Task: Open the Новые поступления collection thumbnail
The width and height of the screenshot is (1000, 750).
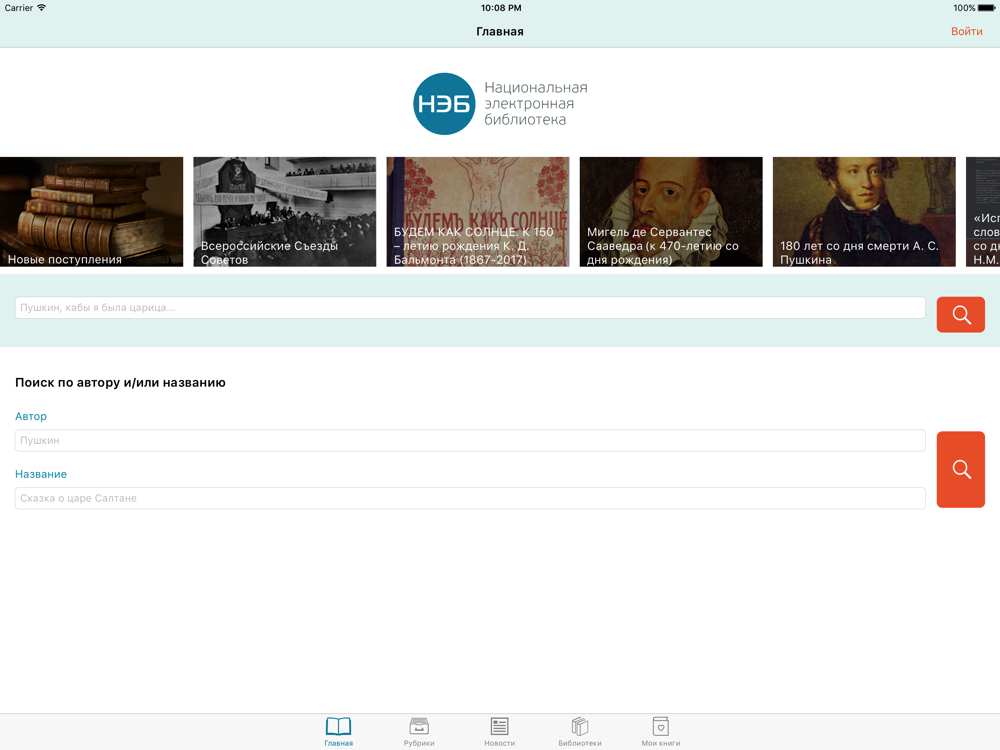Action: point(91,212)
